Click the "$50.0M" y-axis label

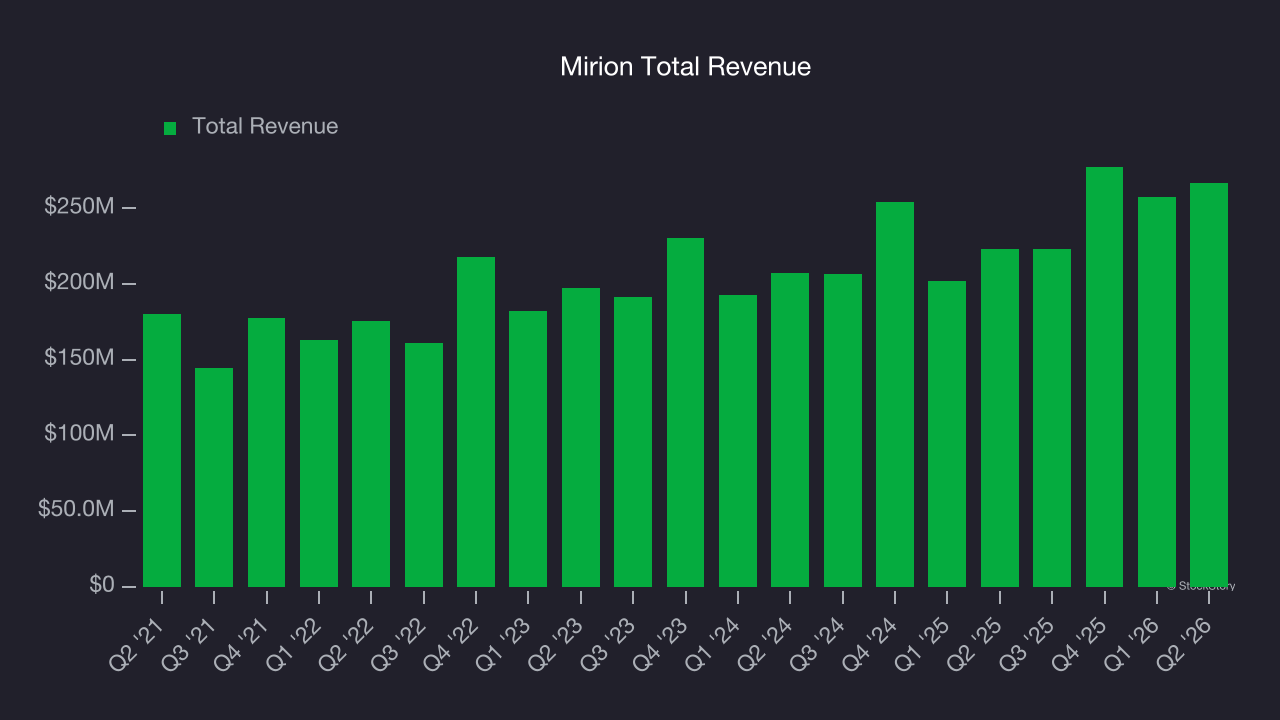pyautogui.click(x=76, y=509)
